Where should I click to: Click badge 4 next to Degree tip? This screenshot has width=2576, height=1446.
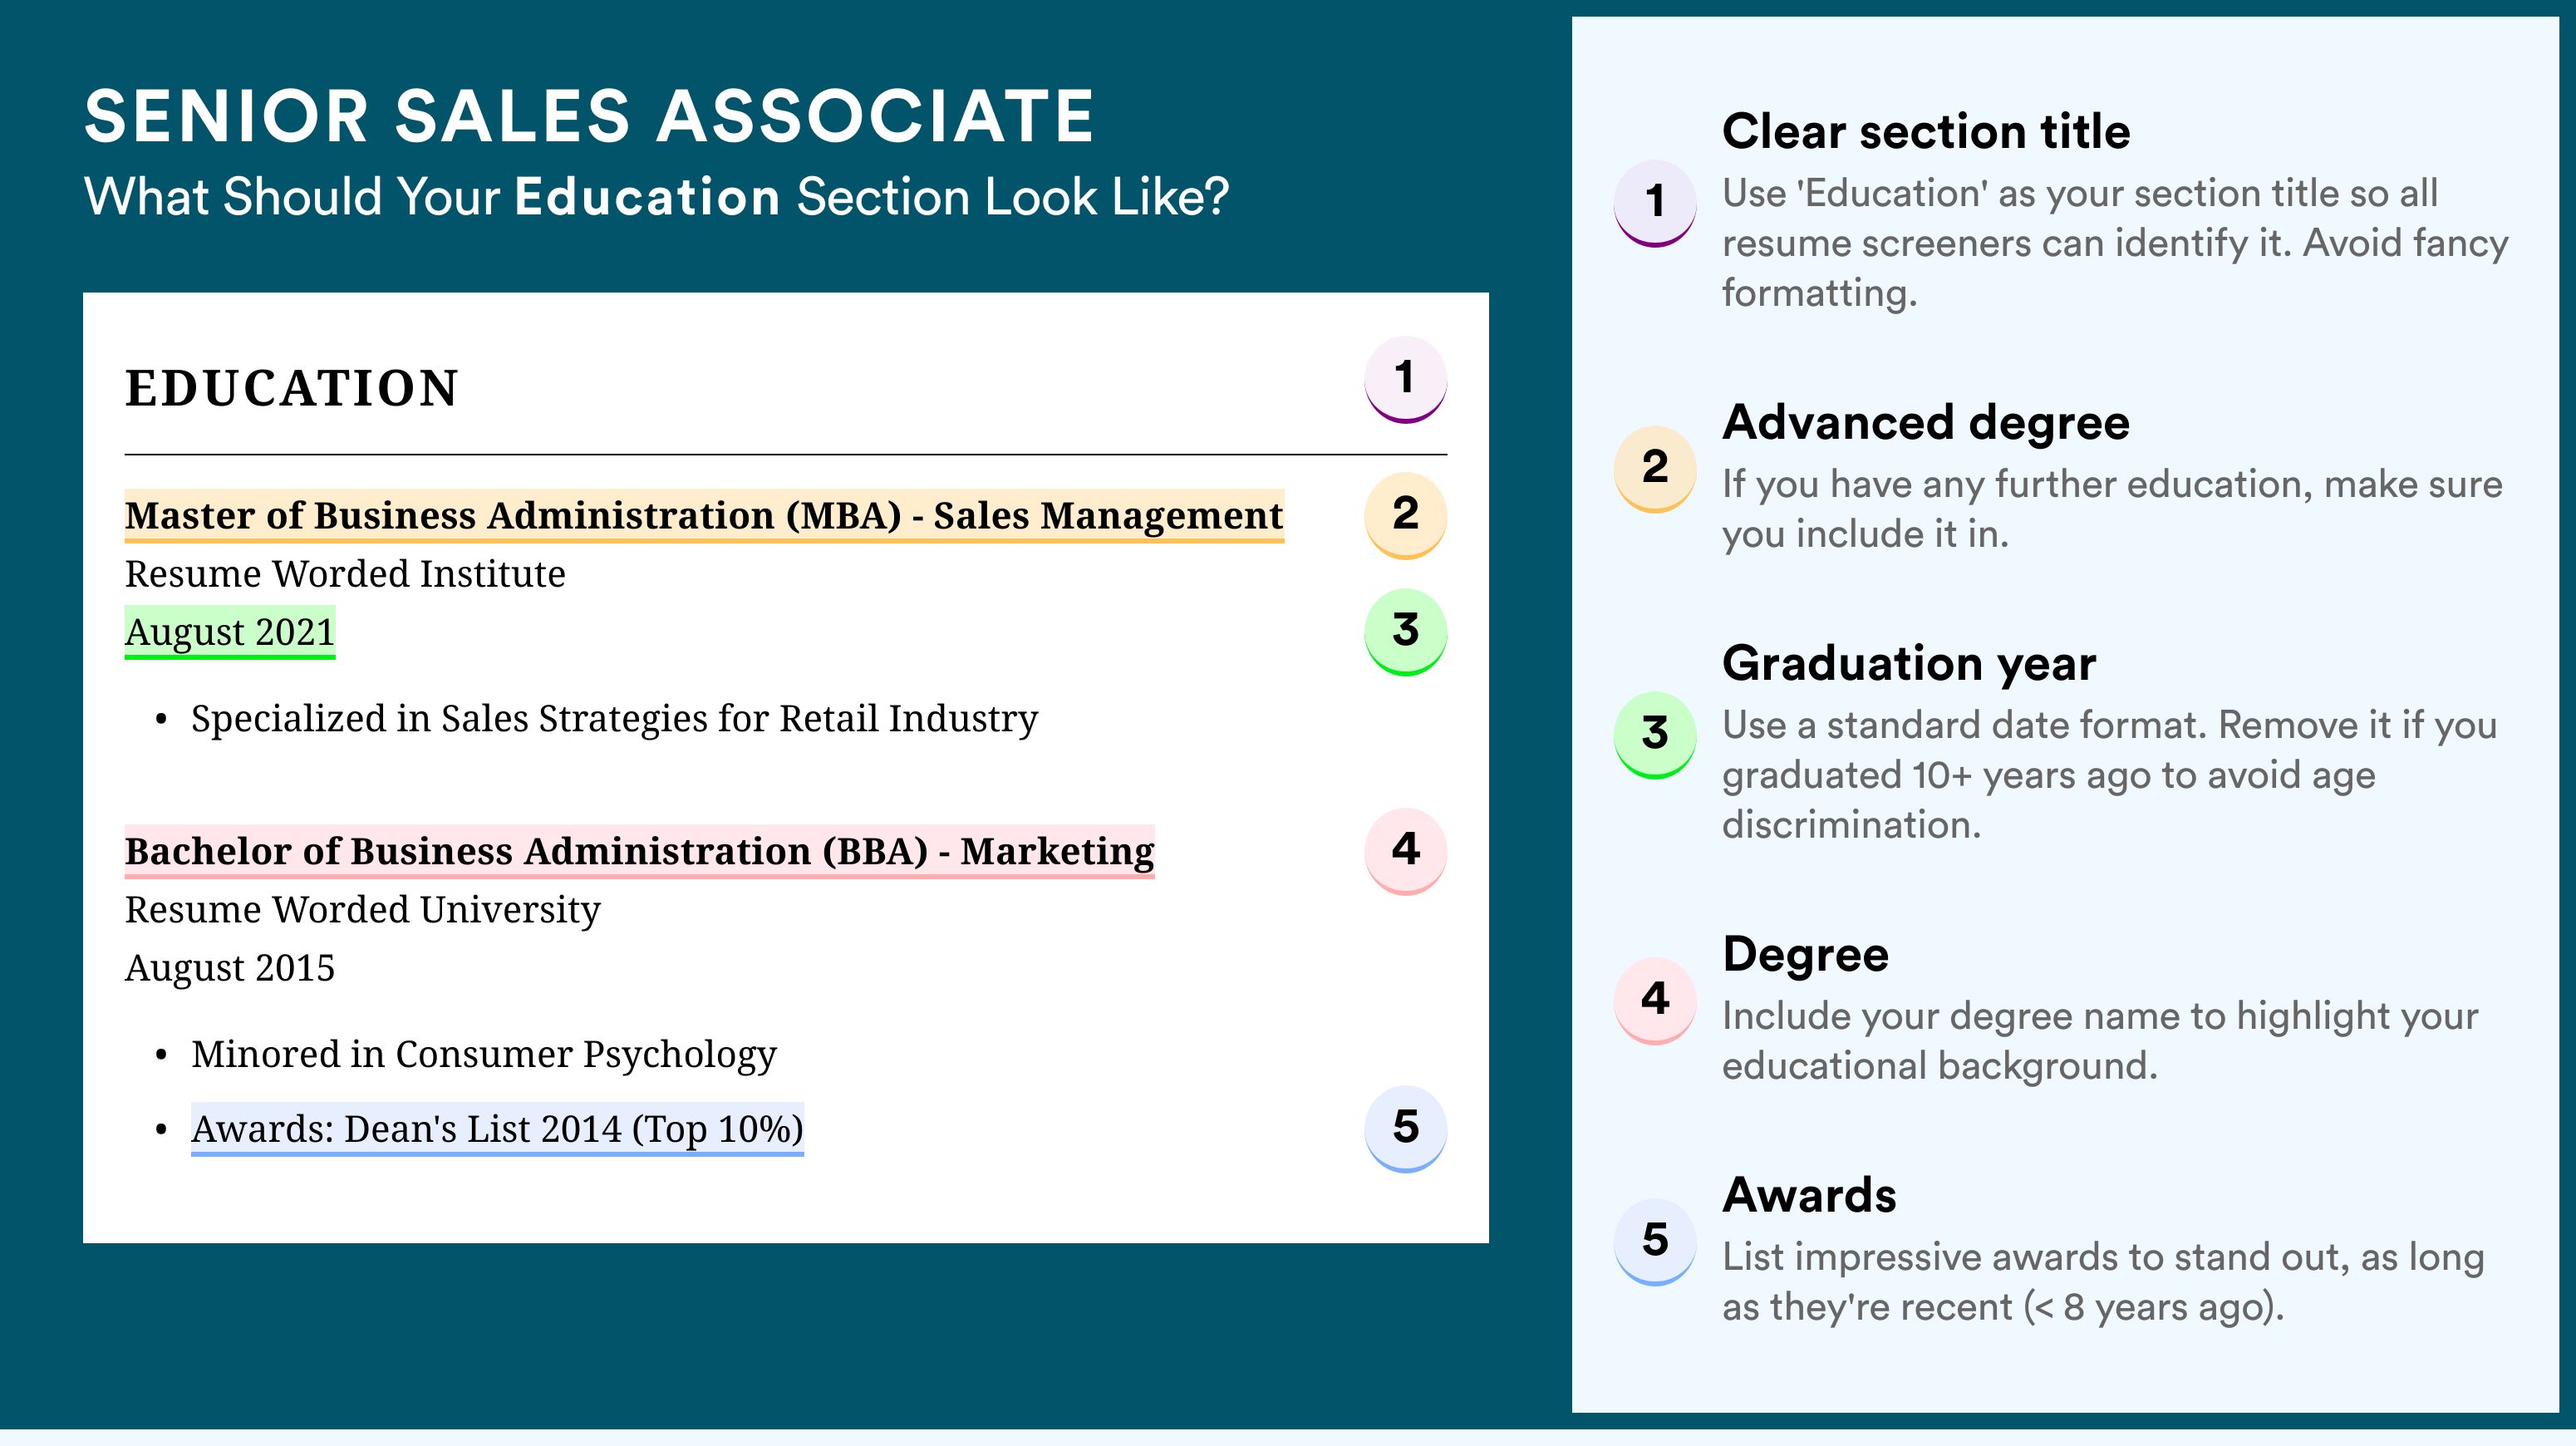tap(1654, 999)
